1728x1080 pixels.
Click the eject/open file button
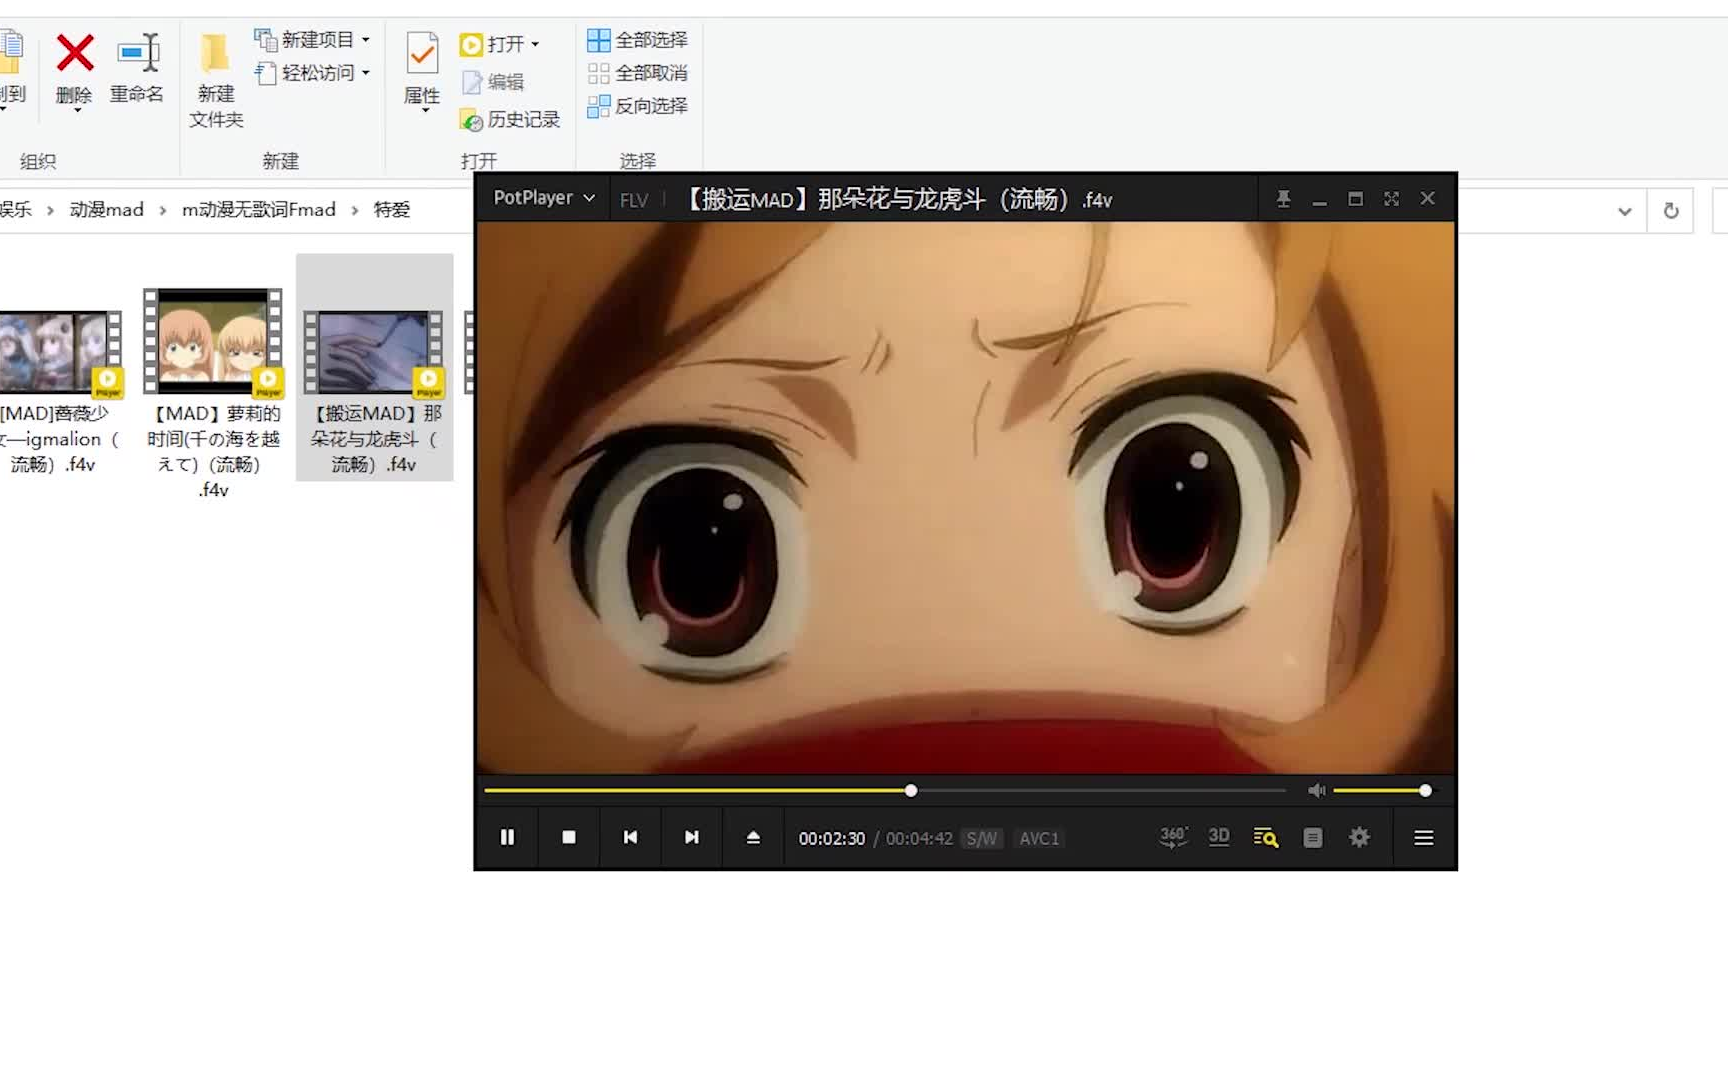coord(753,838)
